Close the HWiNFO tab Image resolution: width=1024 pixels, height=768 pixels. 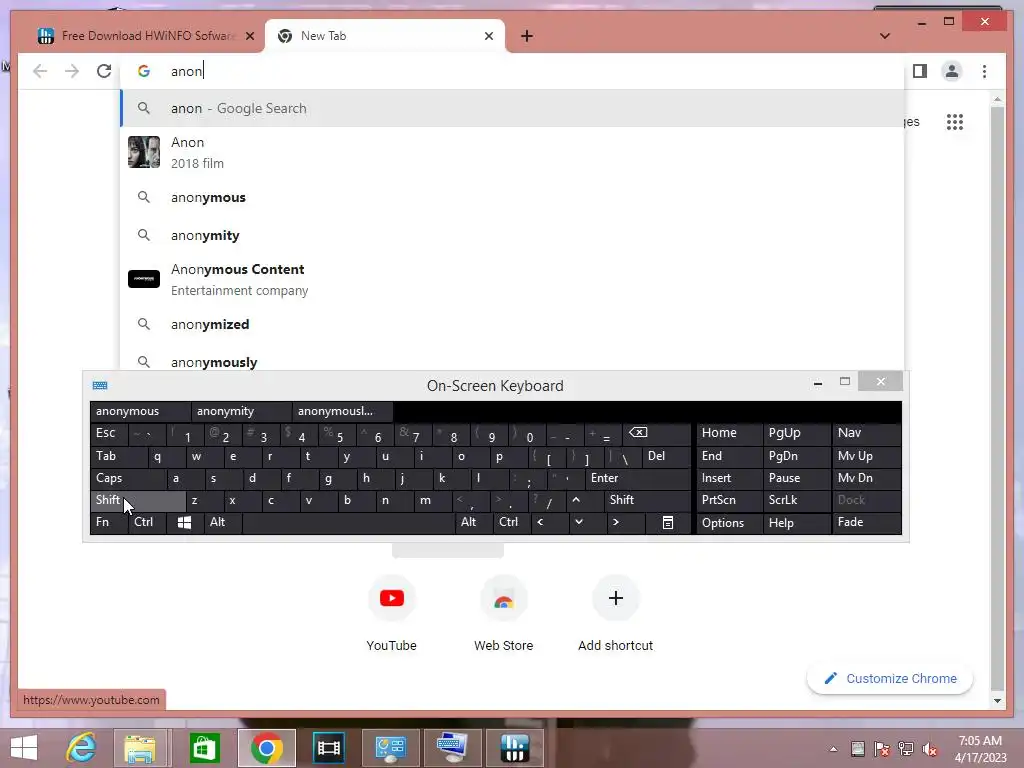pyautogui.click(x=249, y=36)
